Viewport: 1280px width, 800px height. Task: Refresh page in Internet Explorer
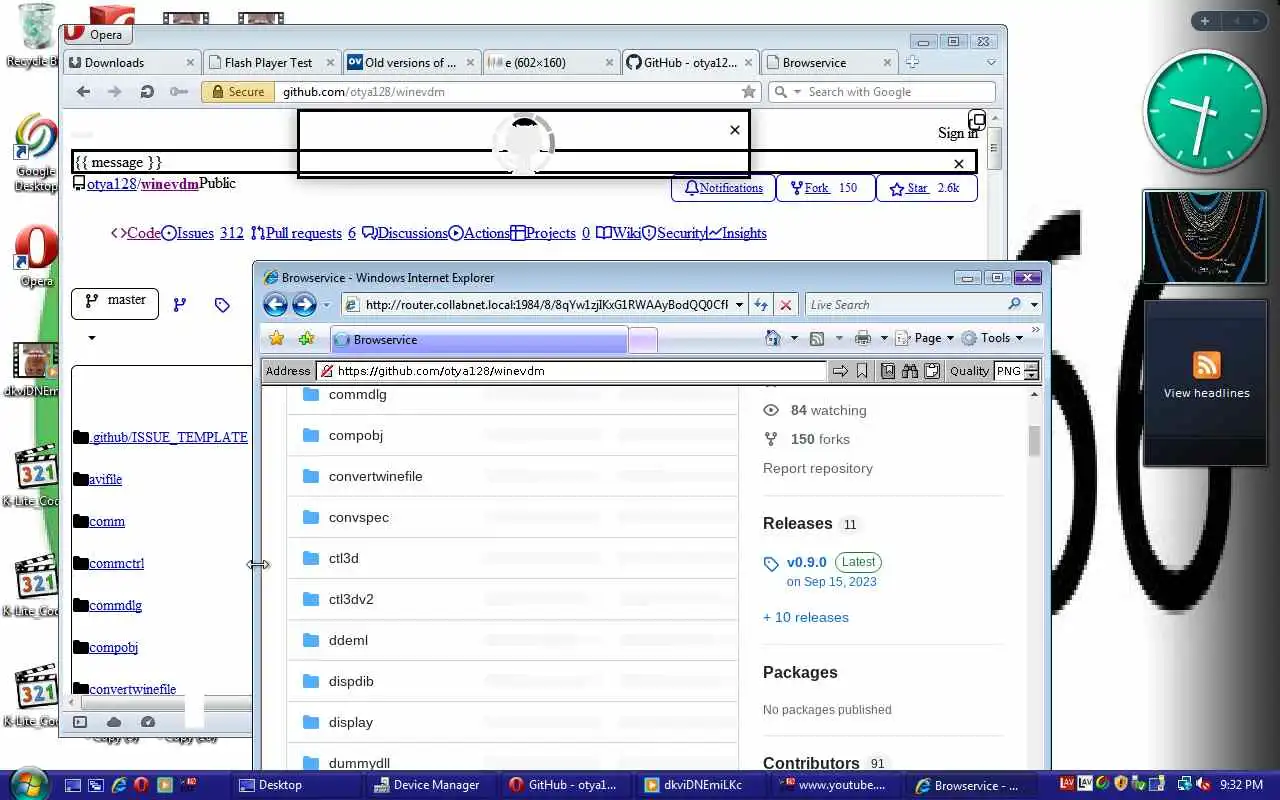tap(761, 305)
